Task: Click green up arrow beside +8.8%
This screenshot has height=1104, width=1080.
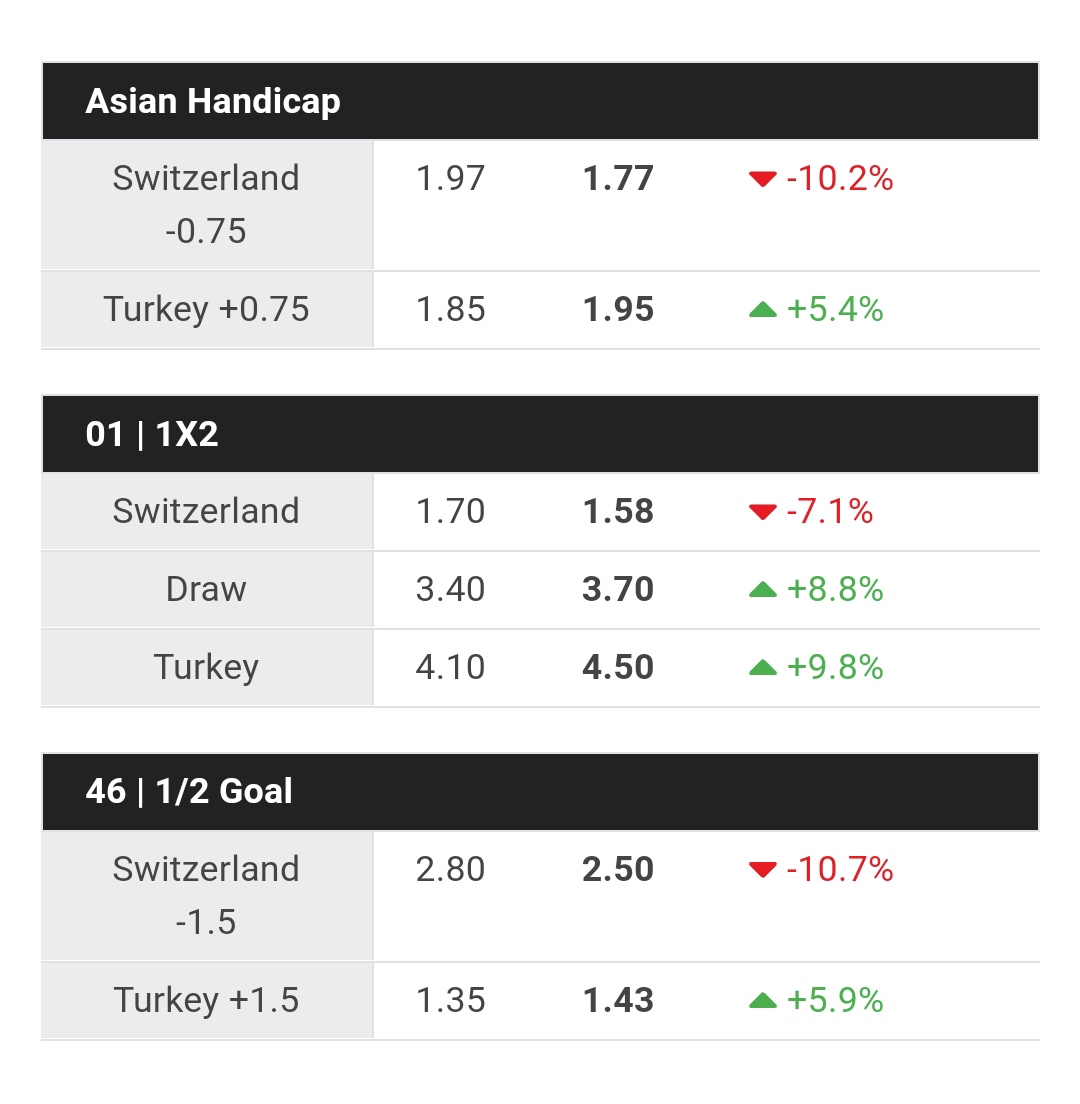Action: pyautogui.click(x=763, y=590)
